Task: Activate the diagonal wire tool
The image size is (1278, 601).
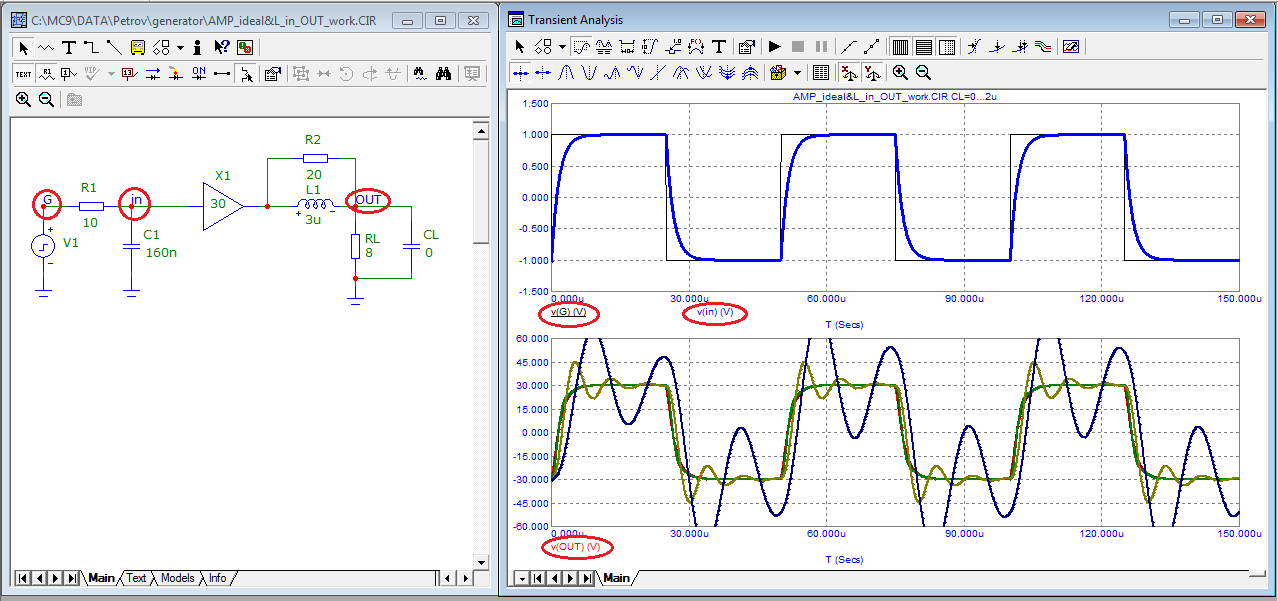Action: 114,47
